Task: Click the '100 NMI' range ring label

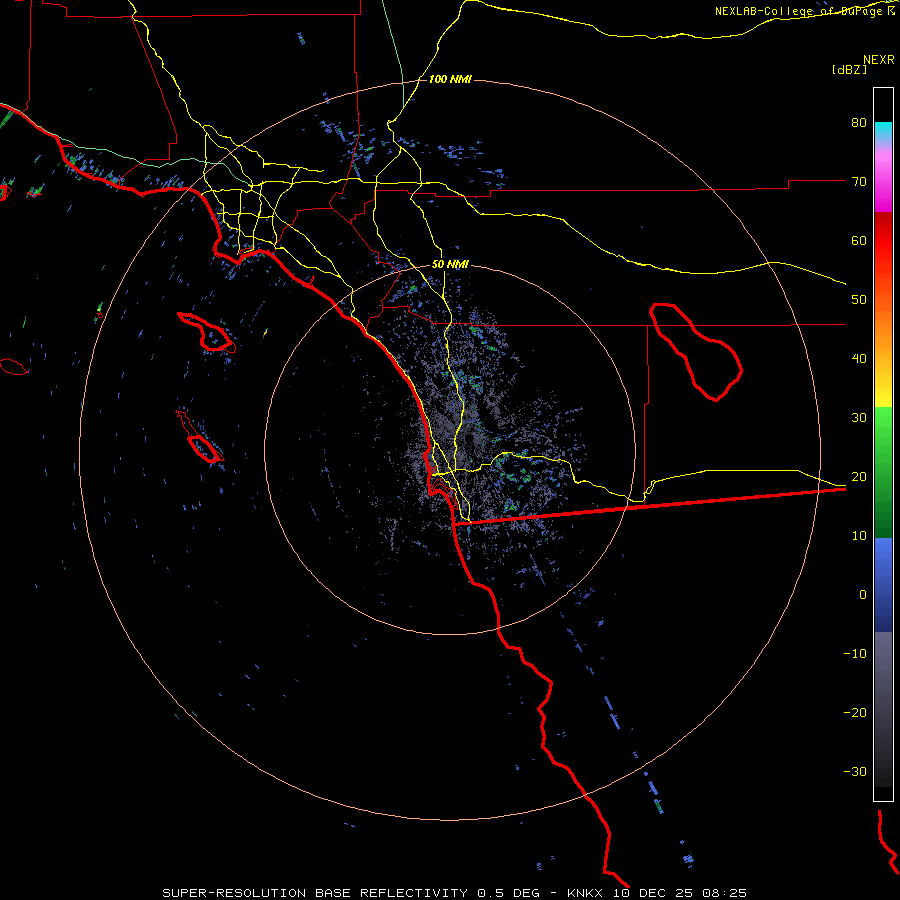Action: tap(450, 79)
